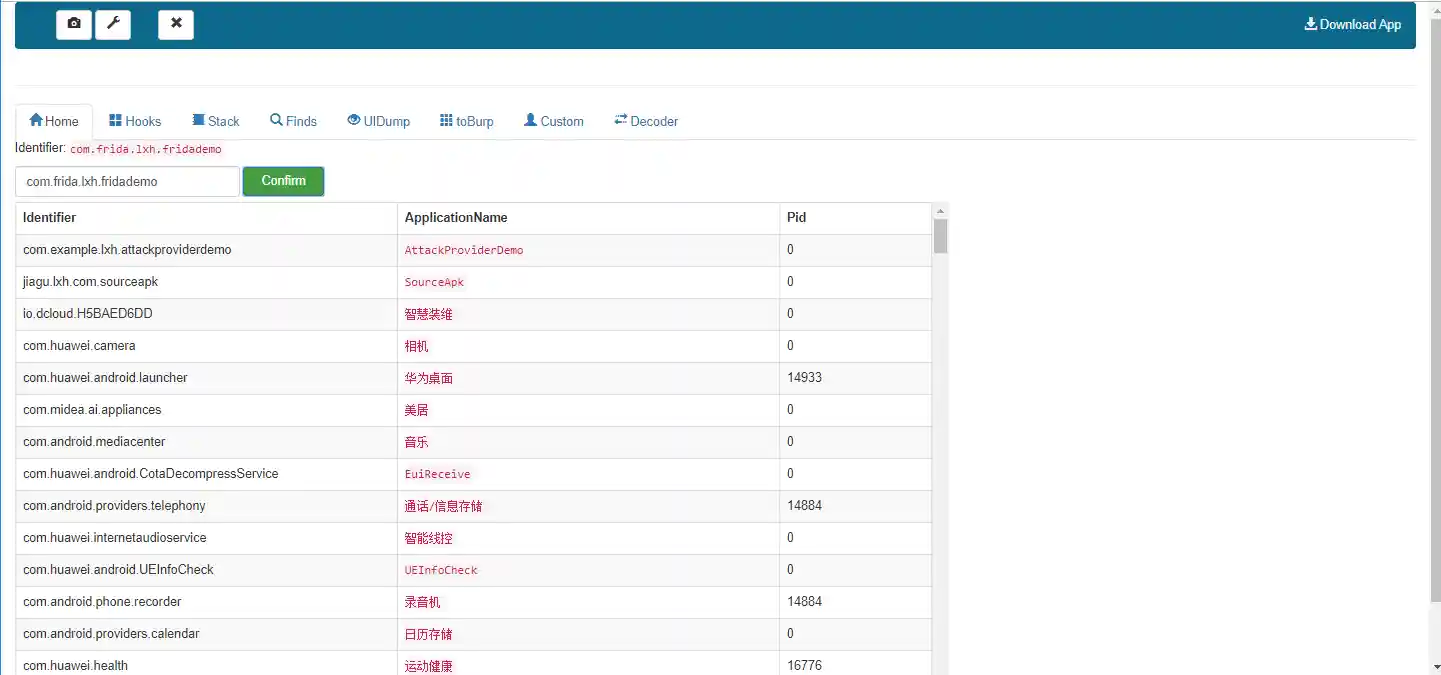Select the Decoder tab
The width and height of the screenshot is (1441, 675).
(646, 121)
